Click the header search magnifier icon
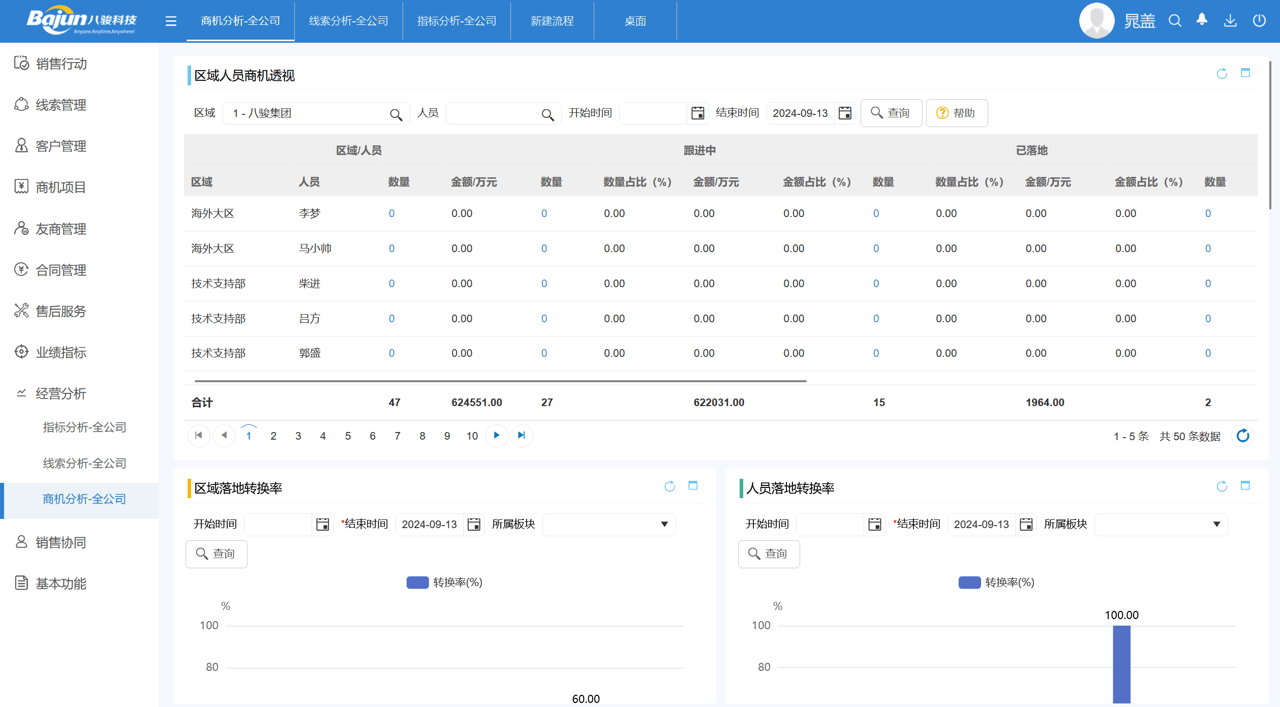 [x=1175, y=21]
